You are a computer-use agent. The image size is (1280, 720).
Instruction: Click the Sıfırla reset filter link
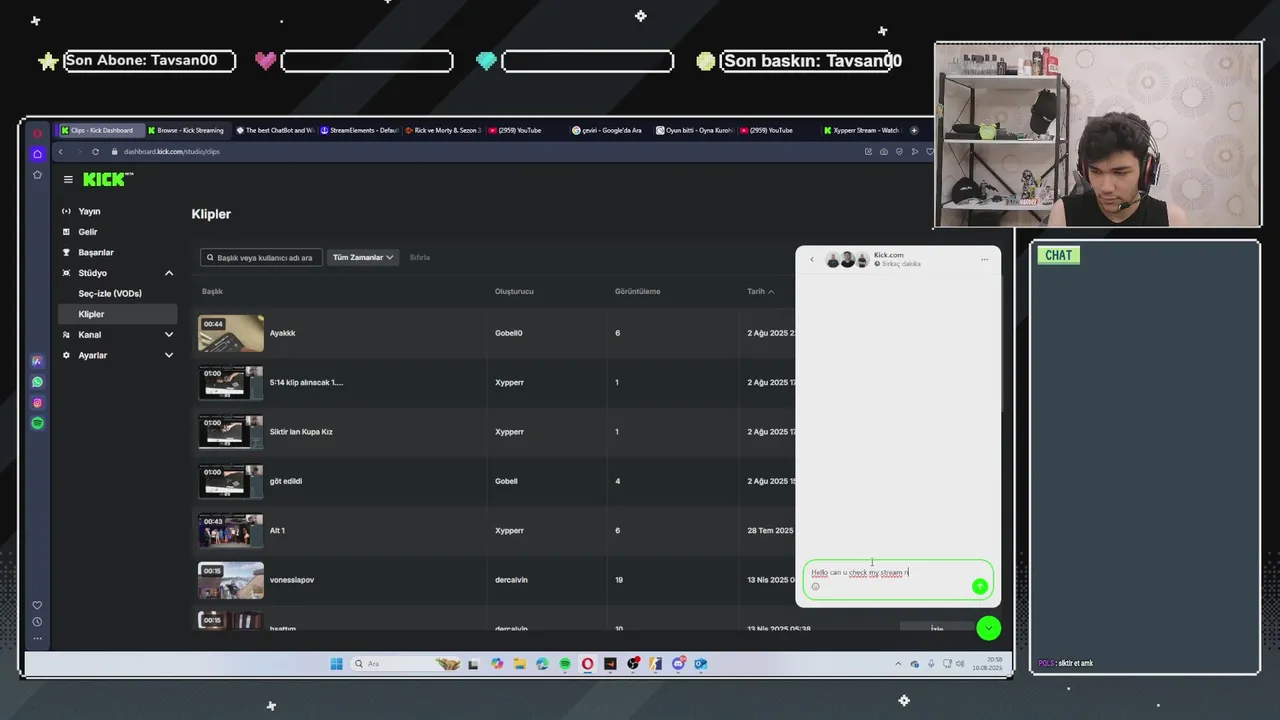click(420, 257)
